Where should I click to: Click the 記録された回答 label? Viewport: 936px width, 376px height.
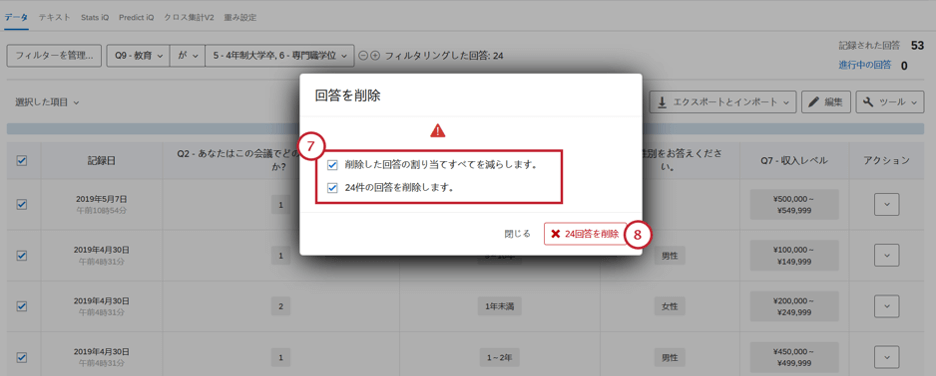(x=869, y=45)
